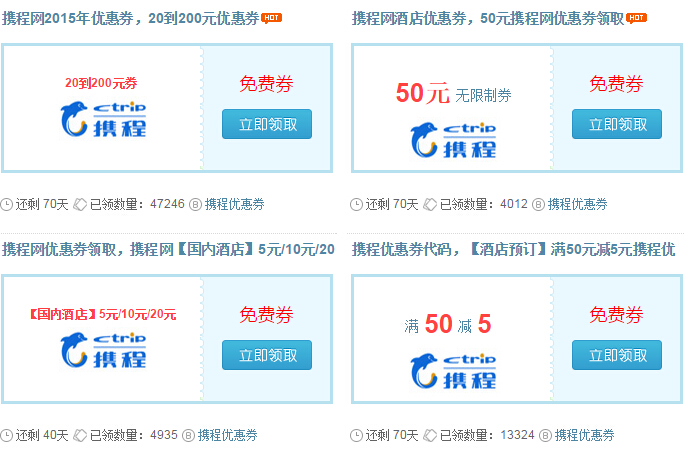Click the red 【国内酒店】5元/10元/20元 text
The height and width of the screenshot is (455, 684).
point(103,314)
